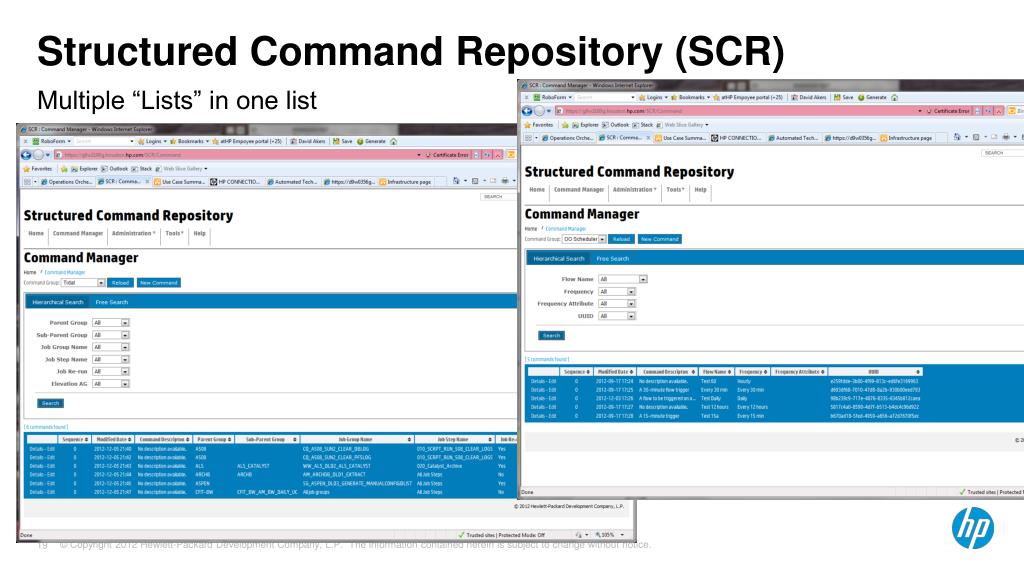This screenshot has height=576, width=1024.
Task: Click Details - Edit for ALS_CATALYST row
Action: click(42, 466)
